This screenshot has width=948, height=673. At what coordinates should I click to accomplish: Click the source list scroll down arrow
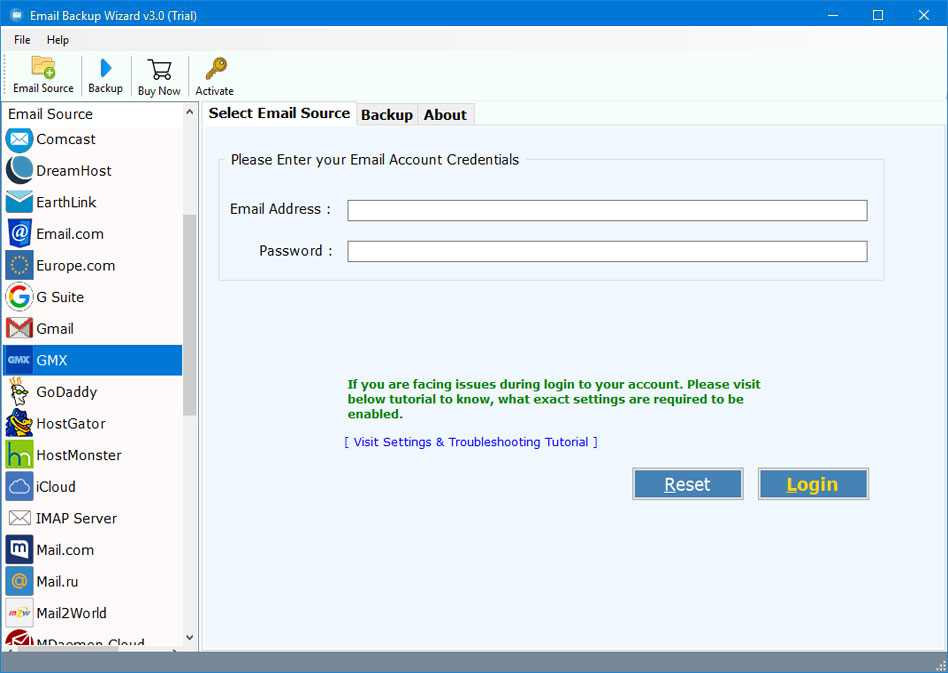(190, 637)
